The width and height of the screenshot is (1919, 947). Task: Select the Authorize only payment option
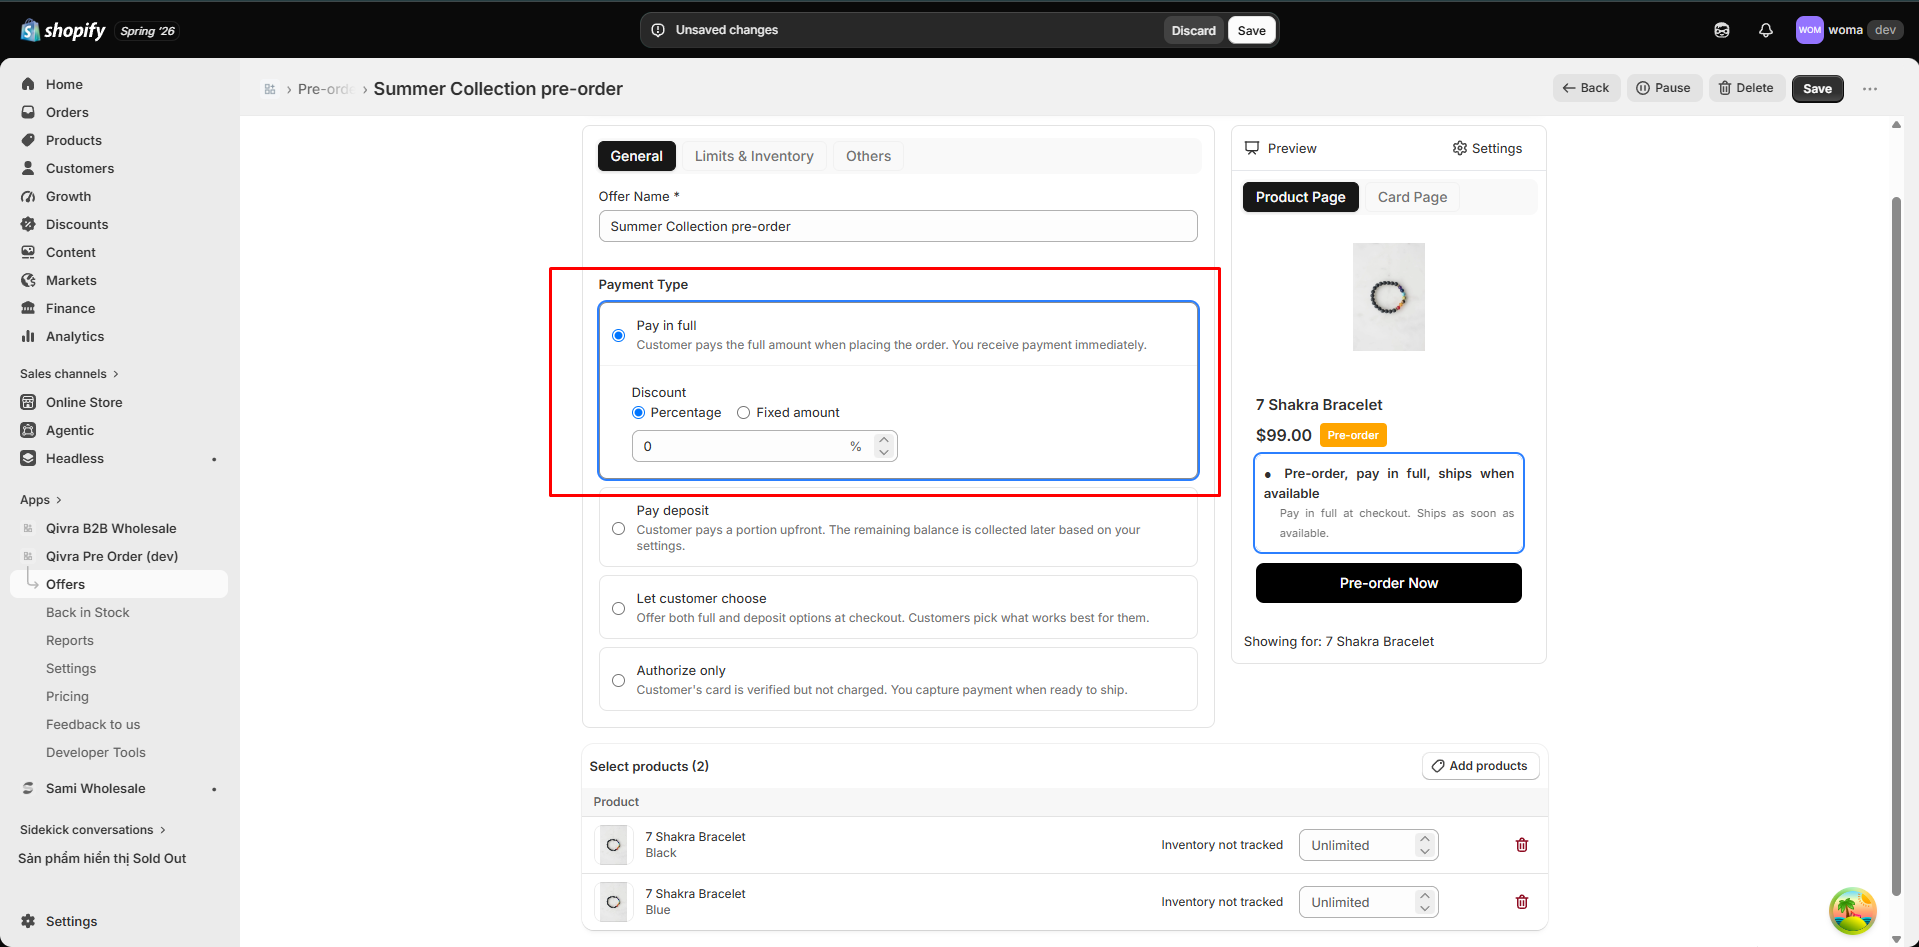click(618, 680)
